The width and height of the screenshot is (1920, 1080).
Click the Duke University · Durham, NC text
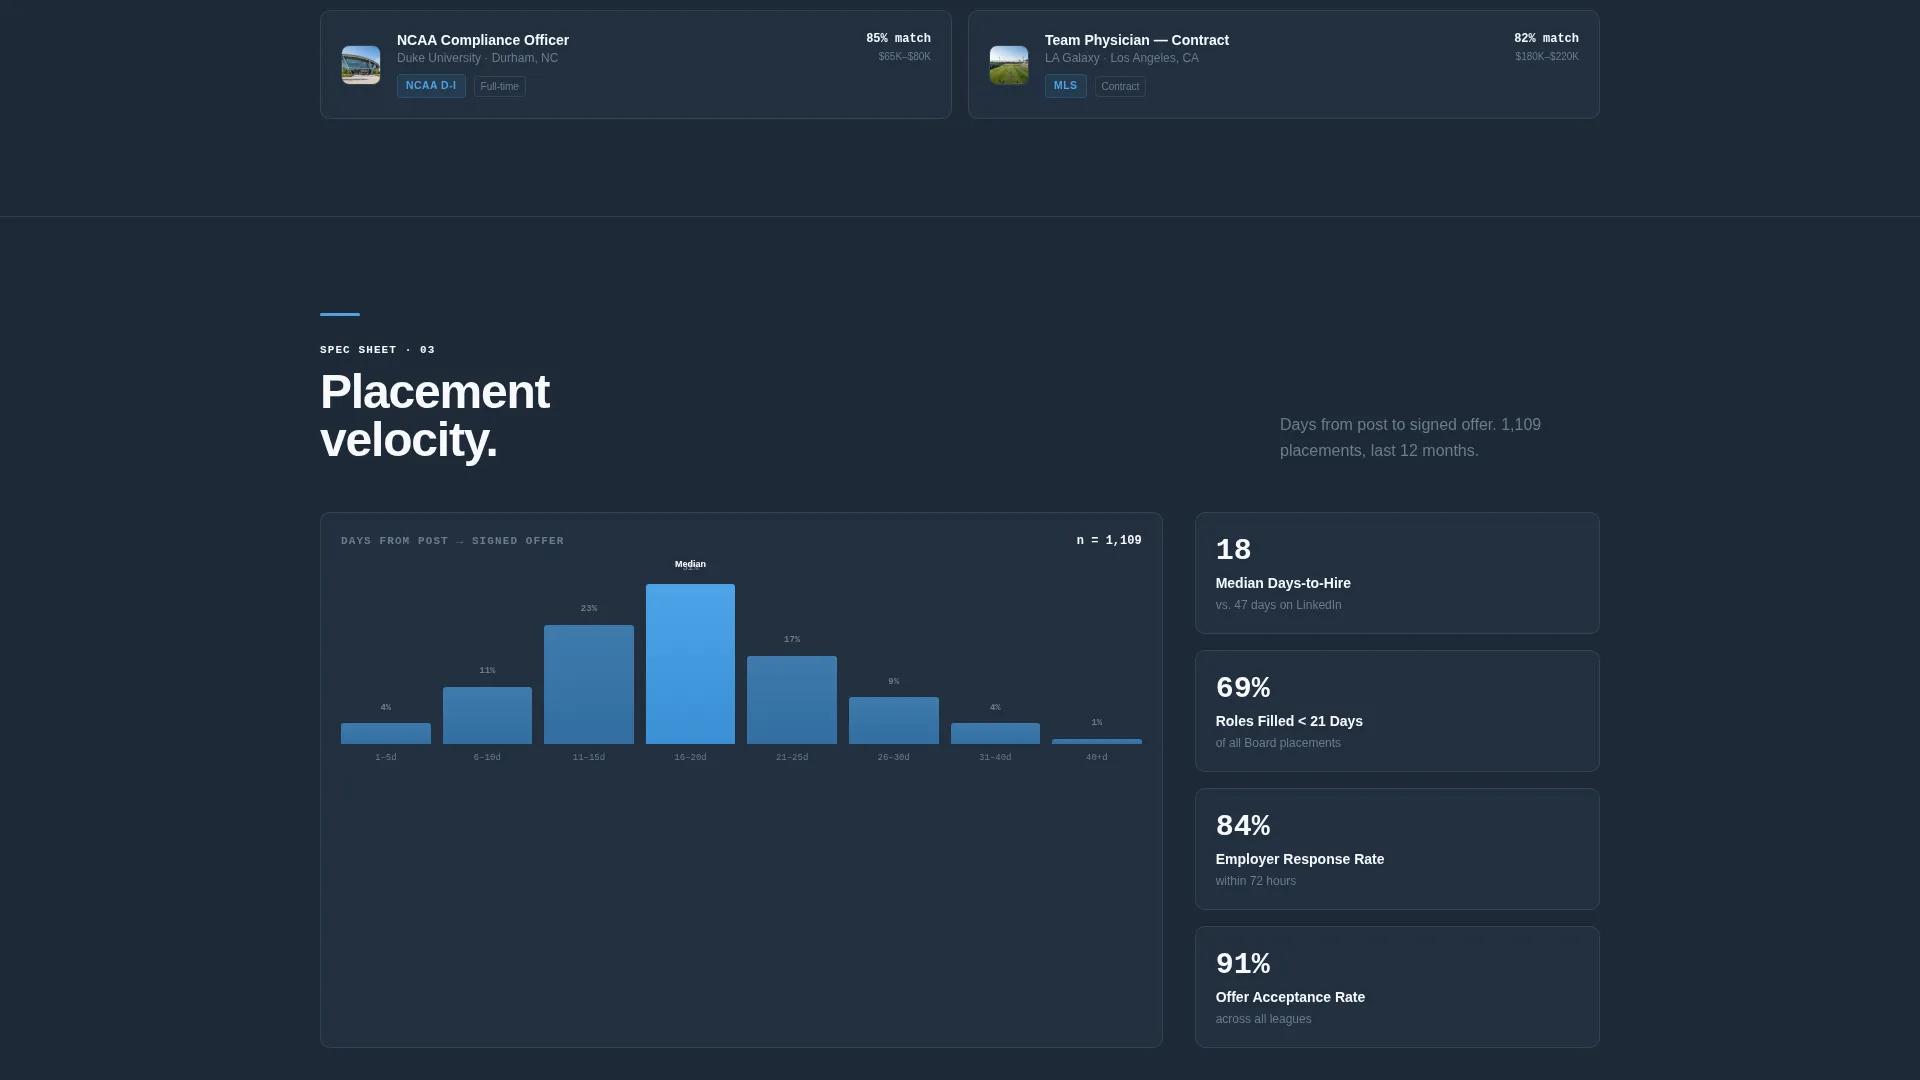tap(477, 58)
